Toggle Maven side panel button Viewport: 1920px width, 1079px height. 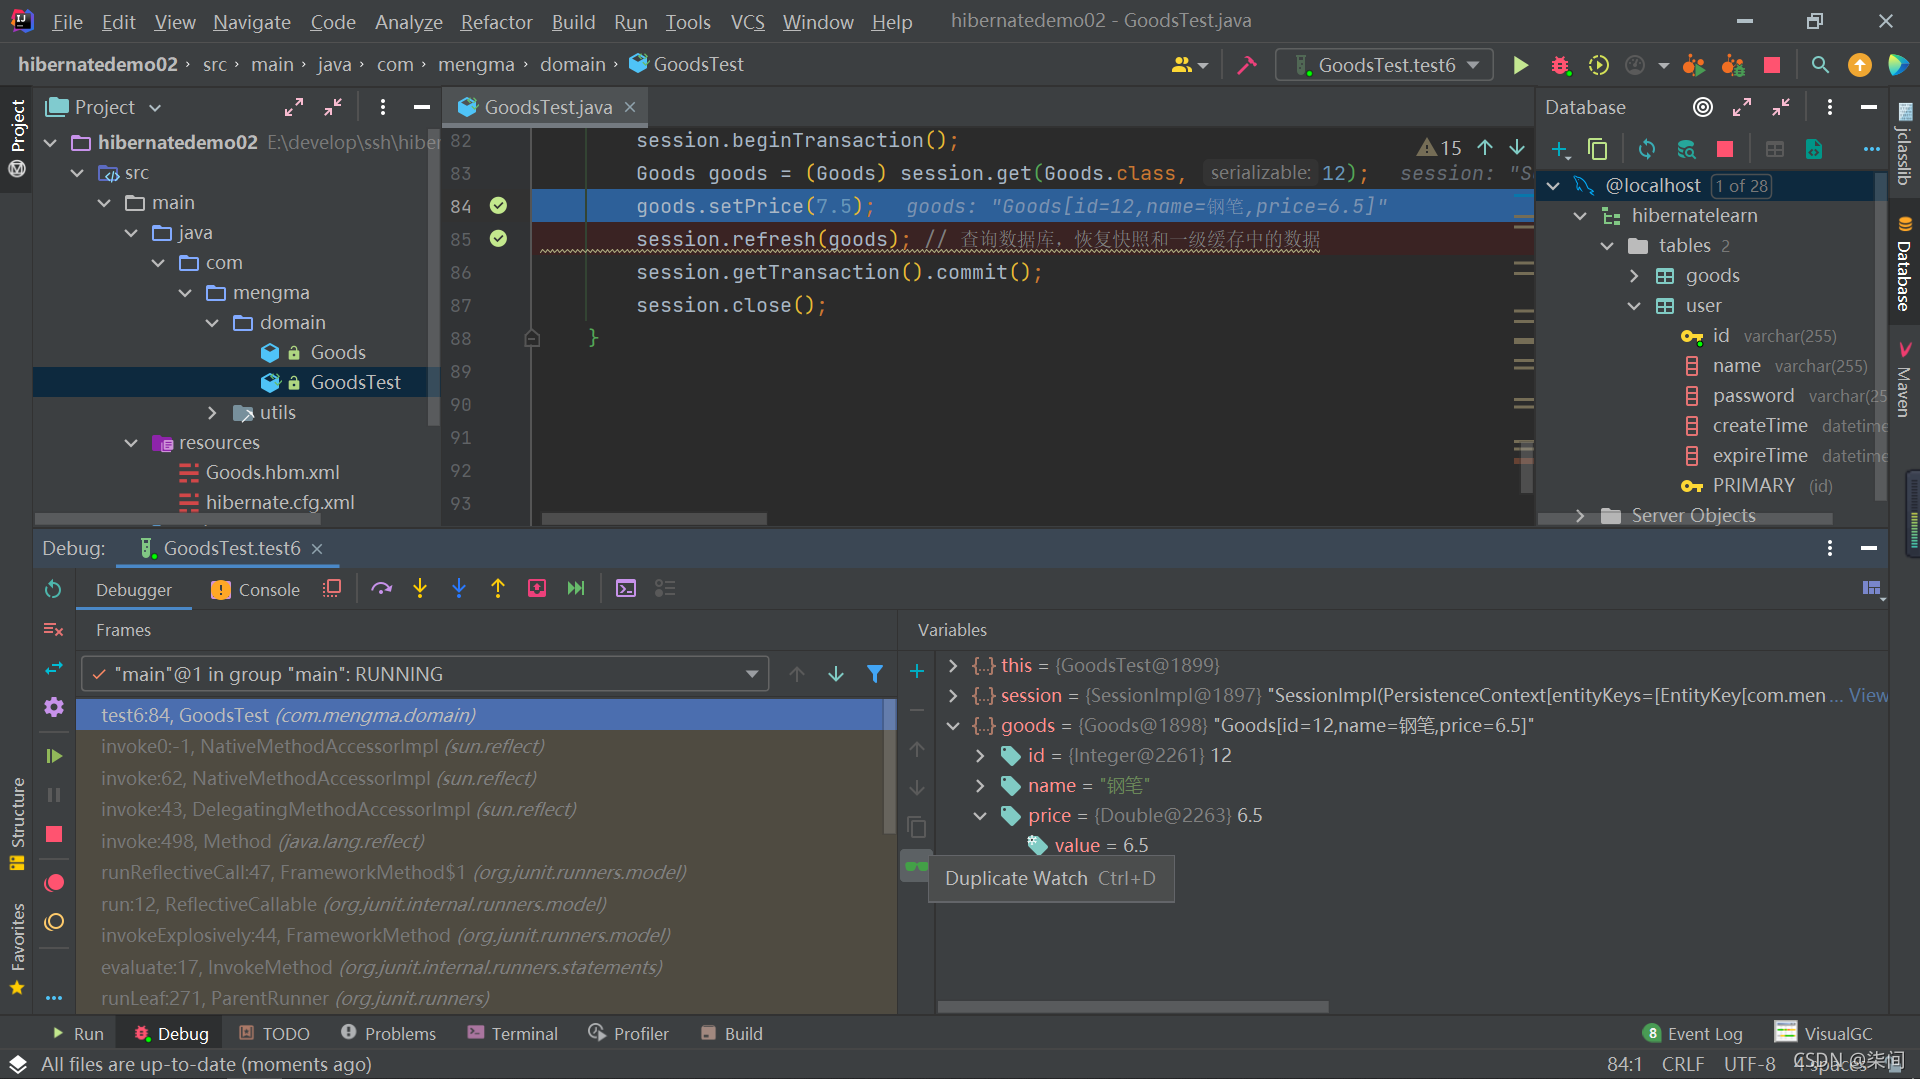click(x=1904, y=380)
